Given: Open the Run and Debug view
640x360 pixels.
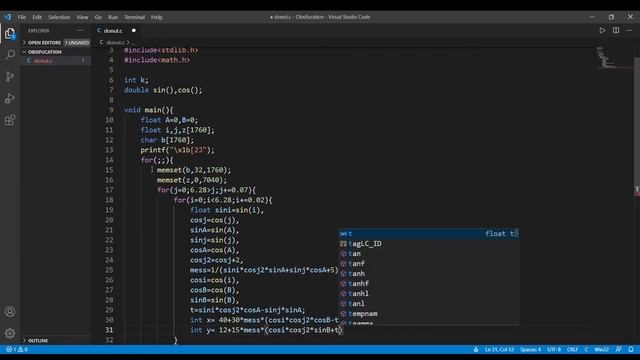Looking at the screenshot, I should pyautogui.click(x=10, y=98).
